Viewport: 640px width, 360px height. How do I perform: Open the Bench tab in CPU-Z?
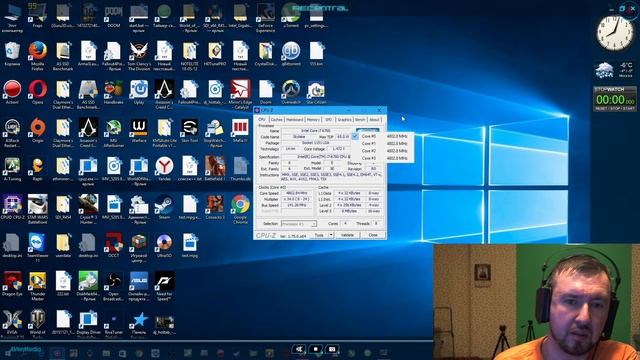click(x=360, y=120)
